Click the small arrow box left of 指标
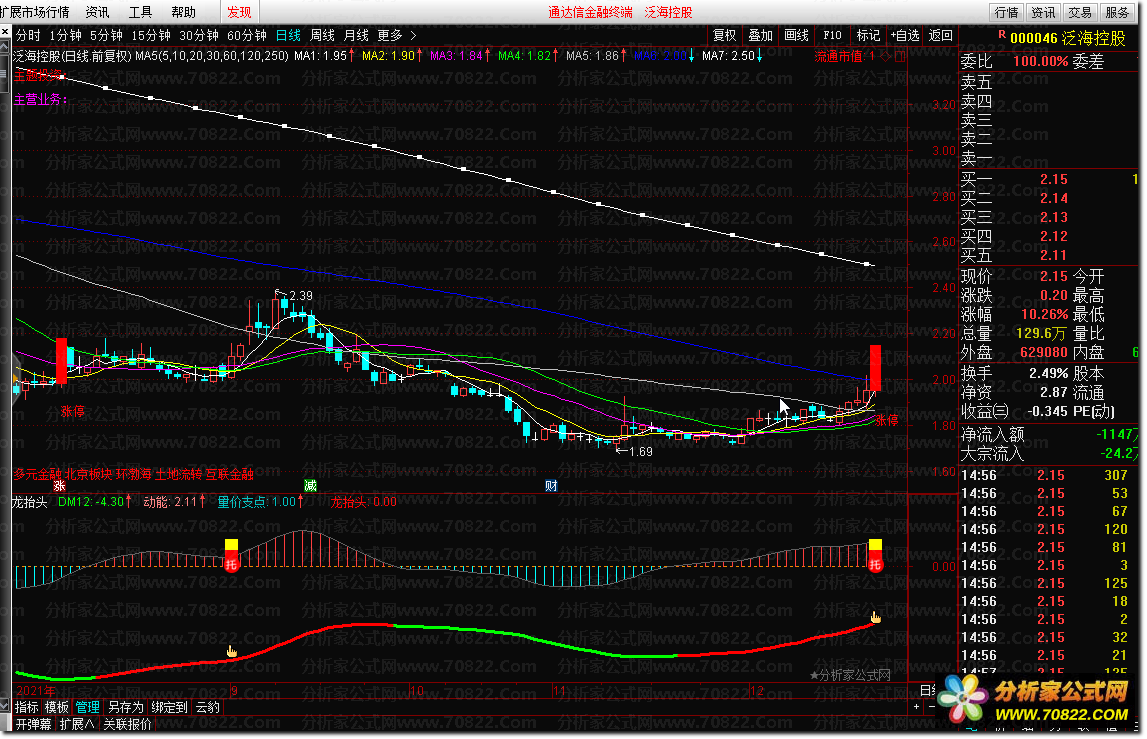Viewport: 1147px width, 739px height. click(x=5, y=707)
